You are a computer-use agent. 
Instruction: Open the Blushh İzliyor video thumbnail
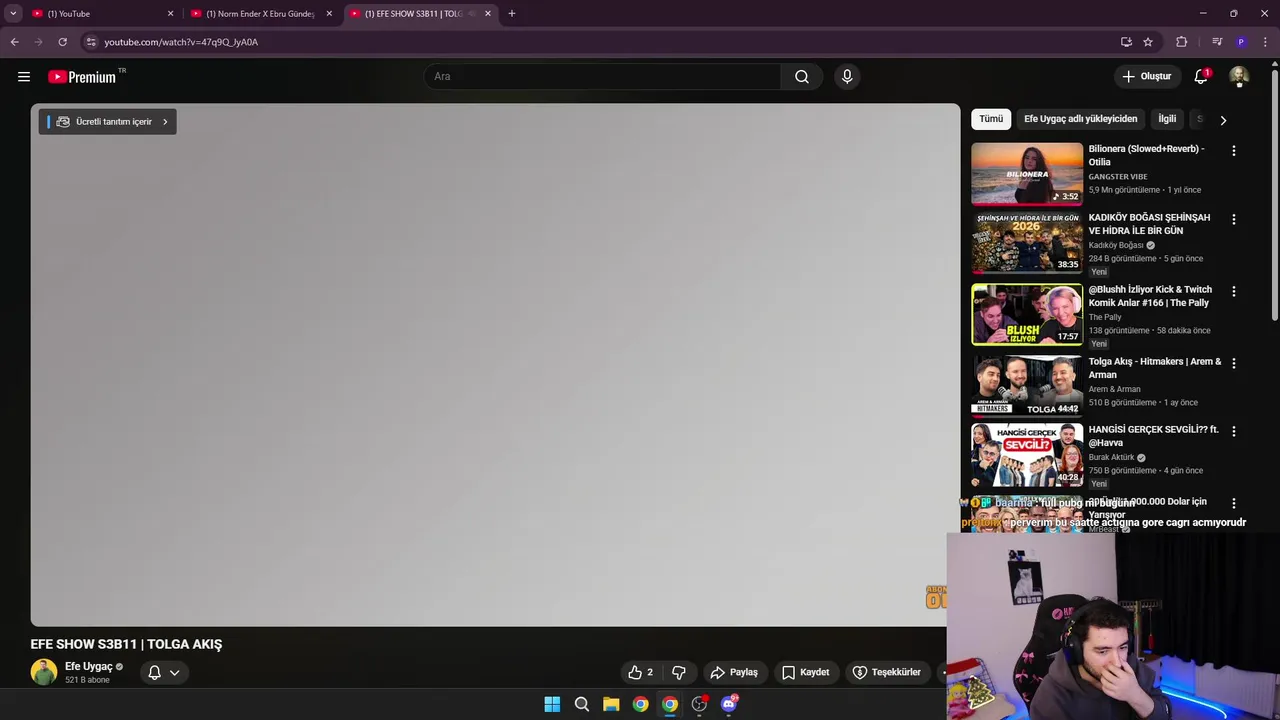1027,314
